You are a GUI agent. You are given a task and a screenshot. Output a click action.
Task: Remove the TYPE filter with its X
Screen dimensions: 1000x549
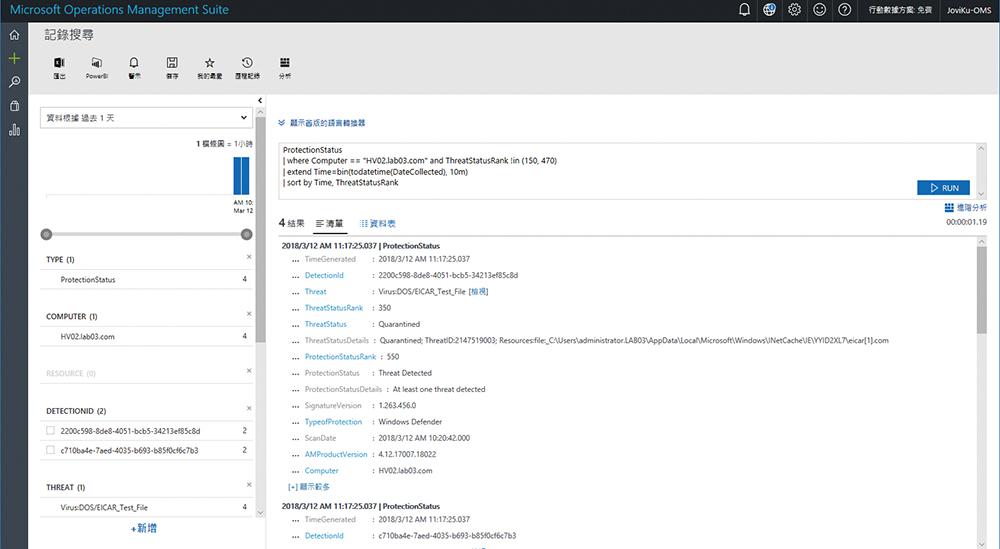(x=249, y=257)
